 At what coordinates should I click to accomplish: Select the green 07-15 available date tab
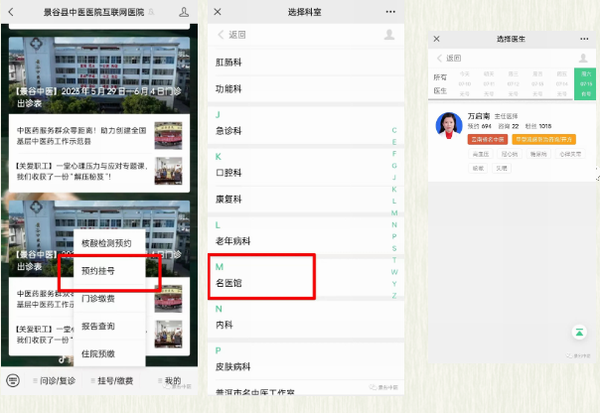click(x=585, y=84)
